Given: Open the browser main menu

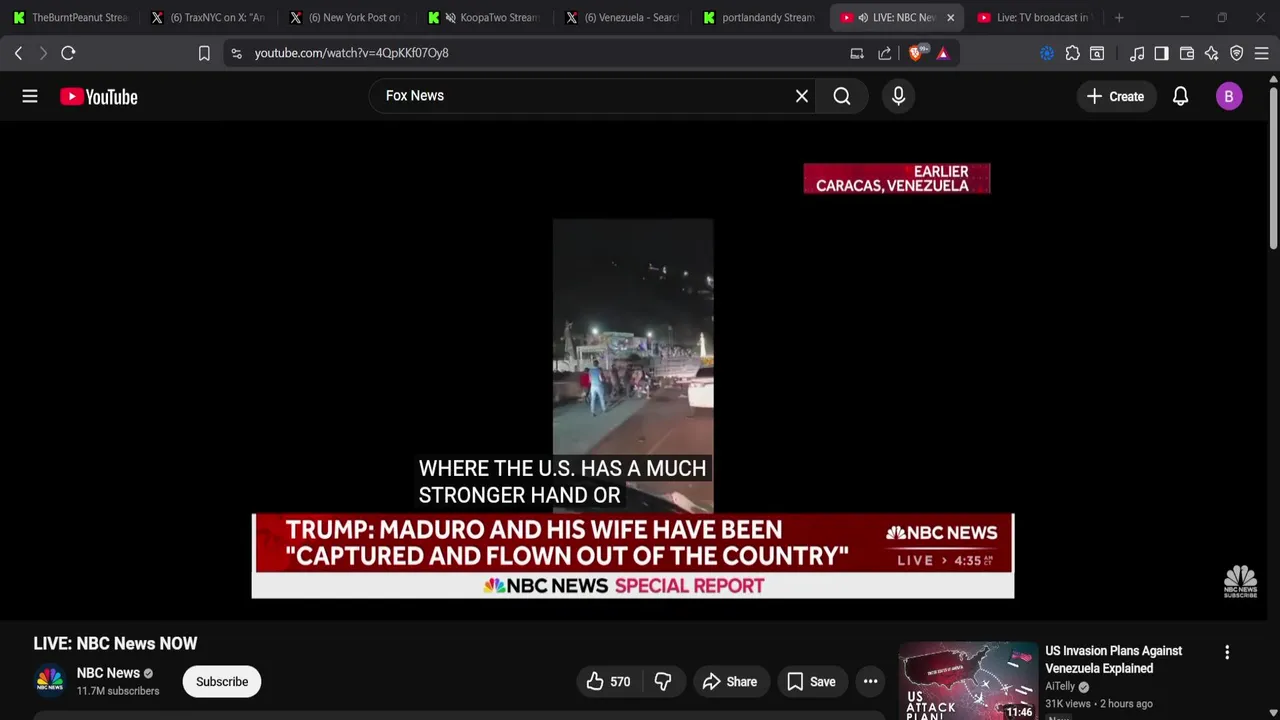Looking at the screenshot, I should click(1262, 53).
